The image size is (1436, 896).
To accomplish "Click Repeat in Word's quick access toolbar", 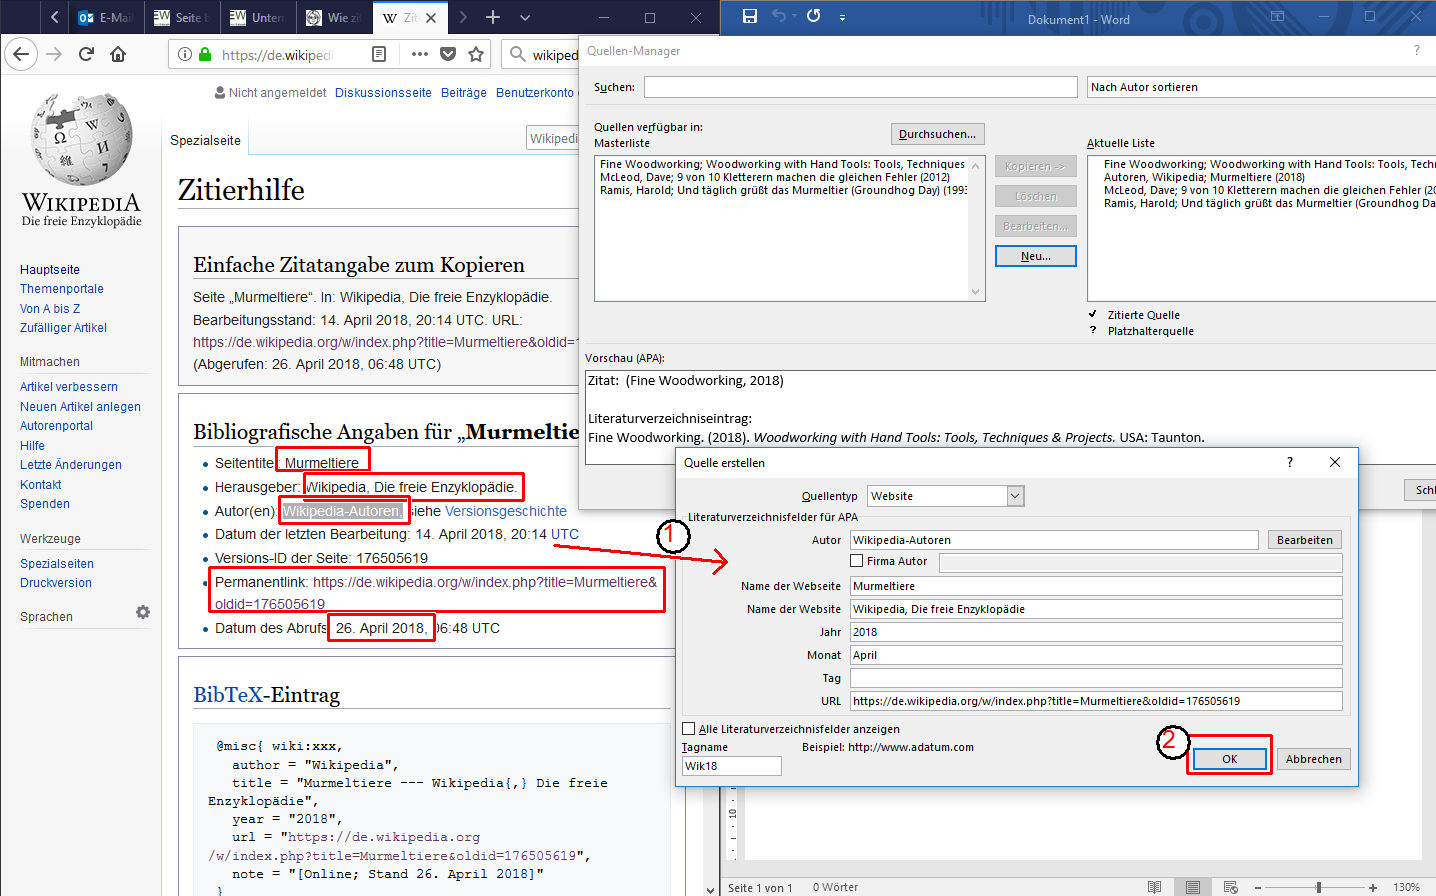I will coord(814,16).
